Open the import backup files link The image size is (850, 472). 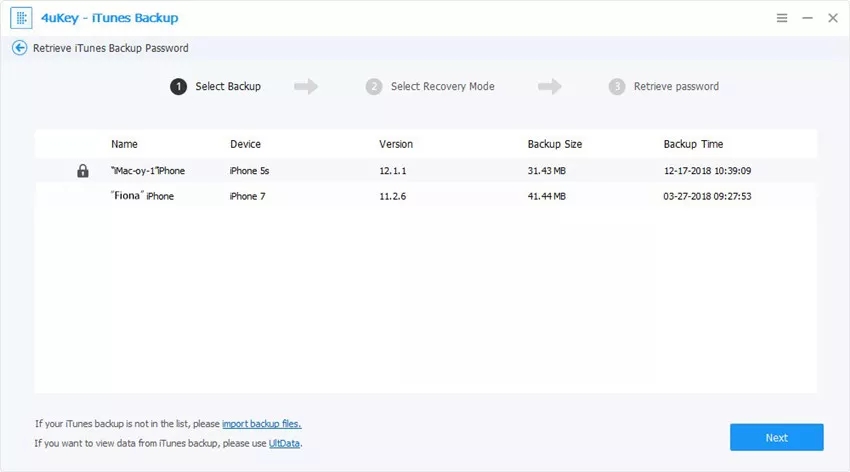[x=261, y=424]
